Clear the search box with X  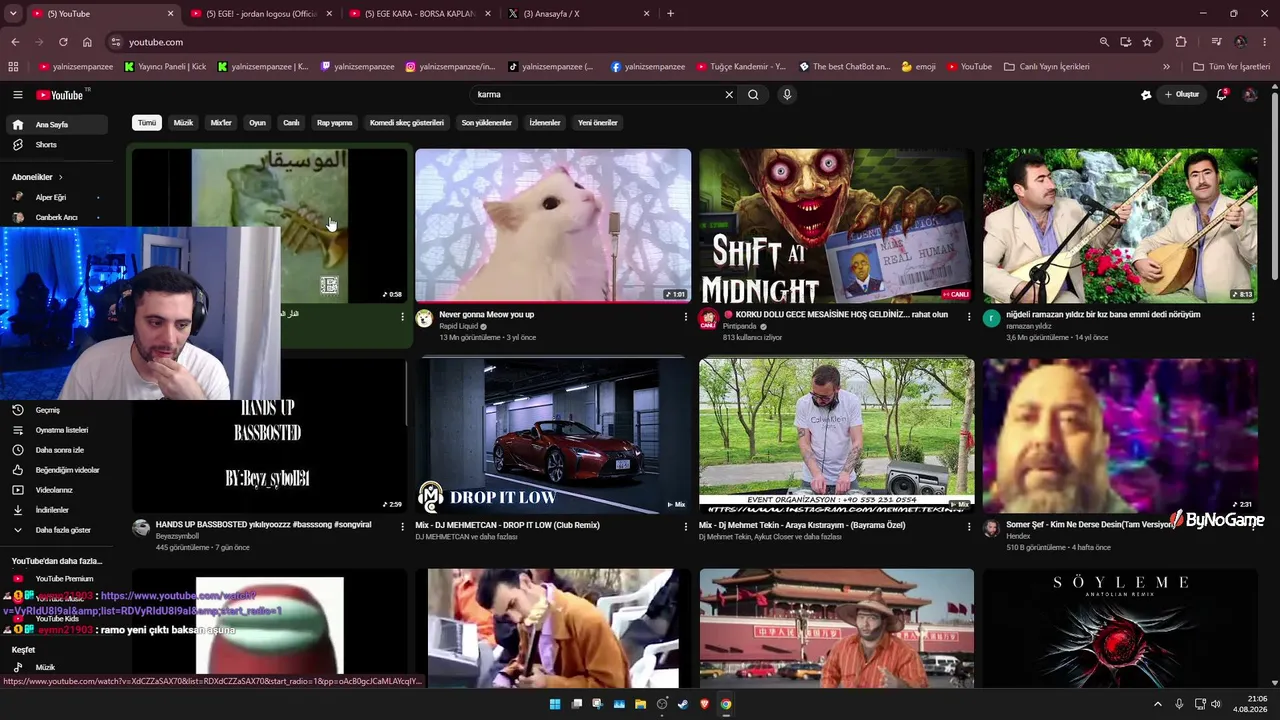pos(729,95)
